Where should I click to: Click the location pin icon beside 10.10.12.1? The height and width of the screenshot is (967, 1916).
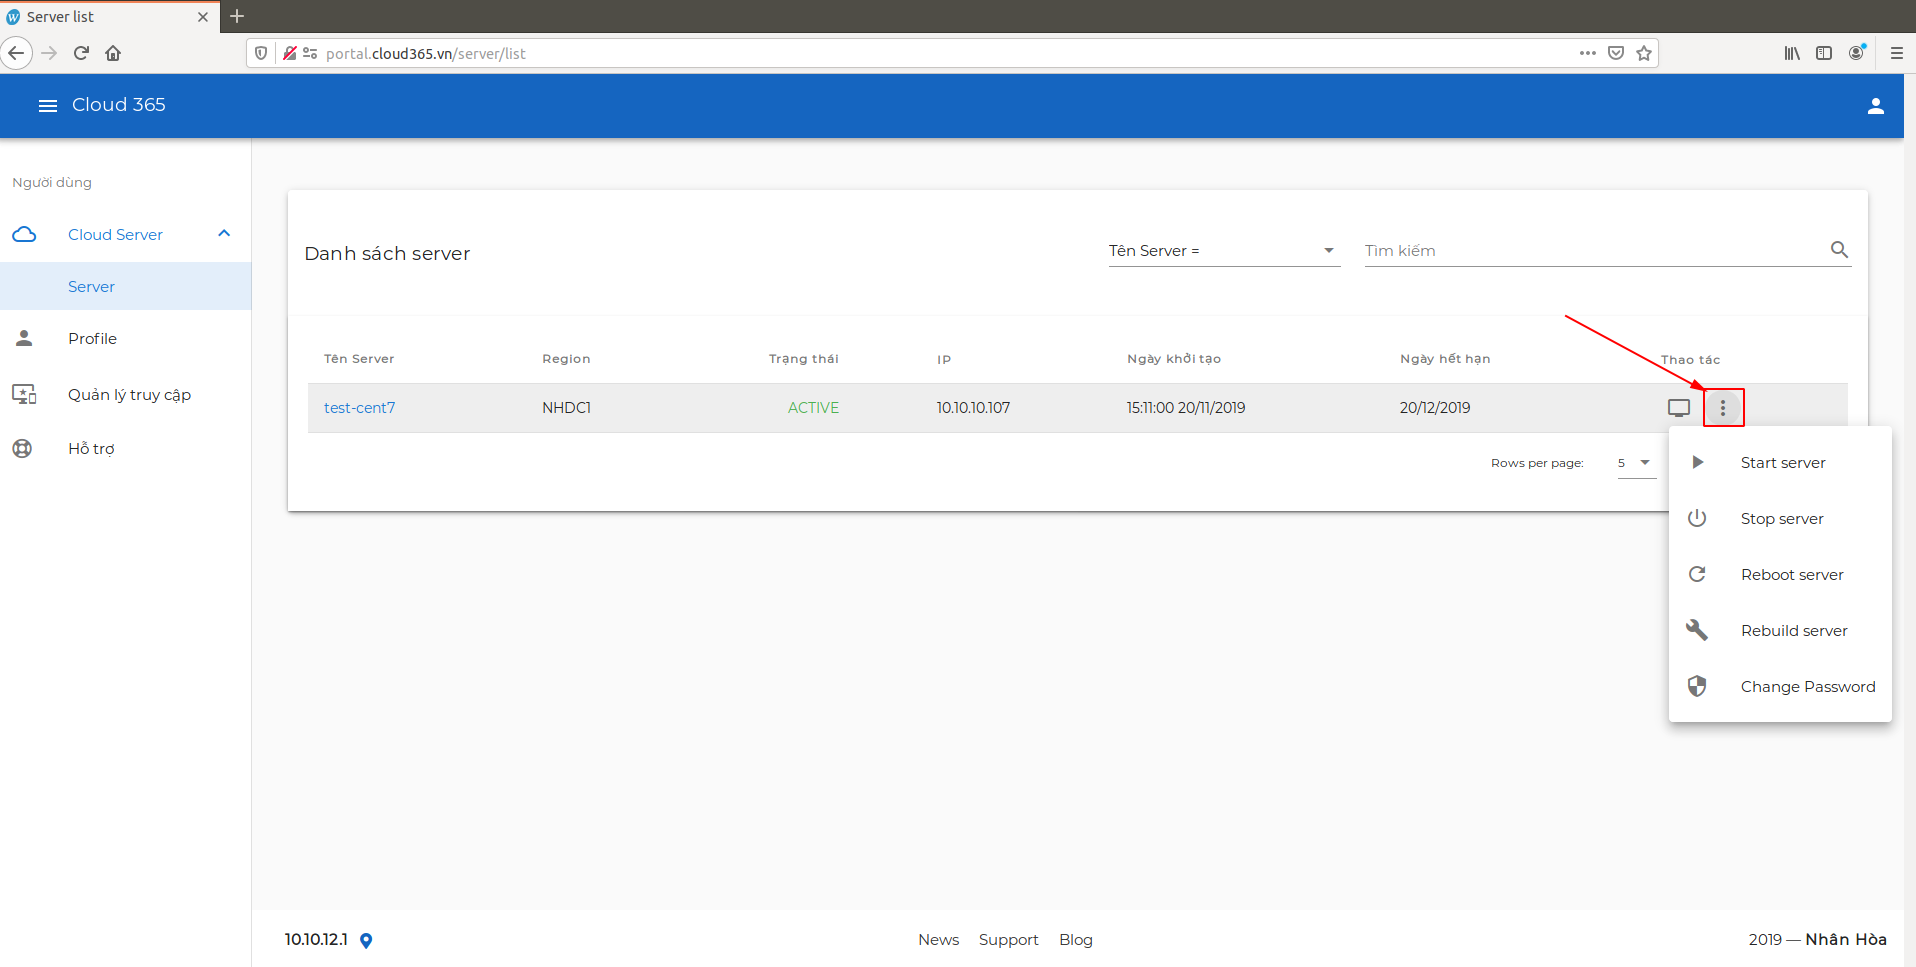(366, 940)
